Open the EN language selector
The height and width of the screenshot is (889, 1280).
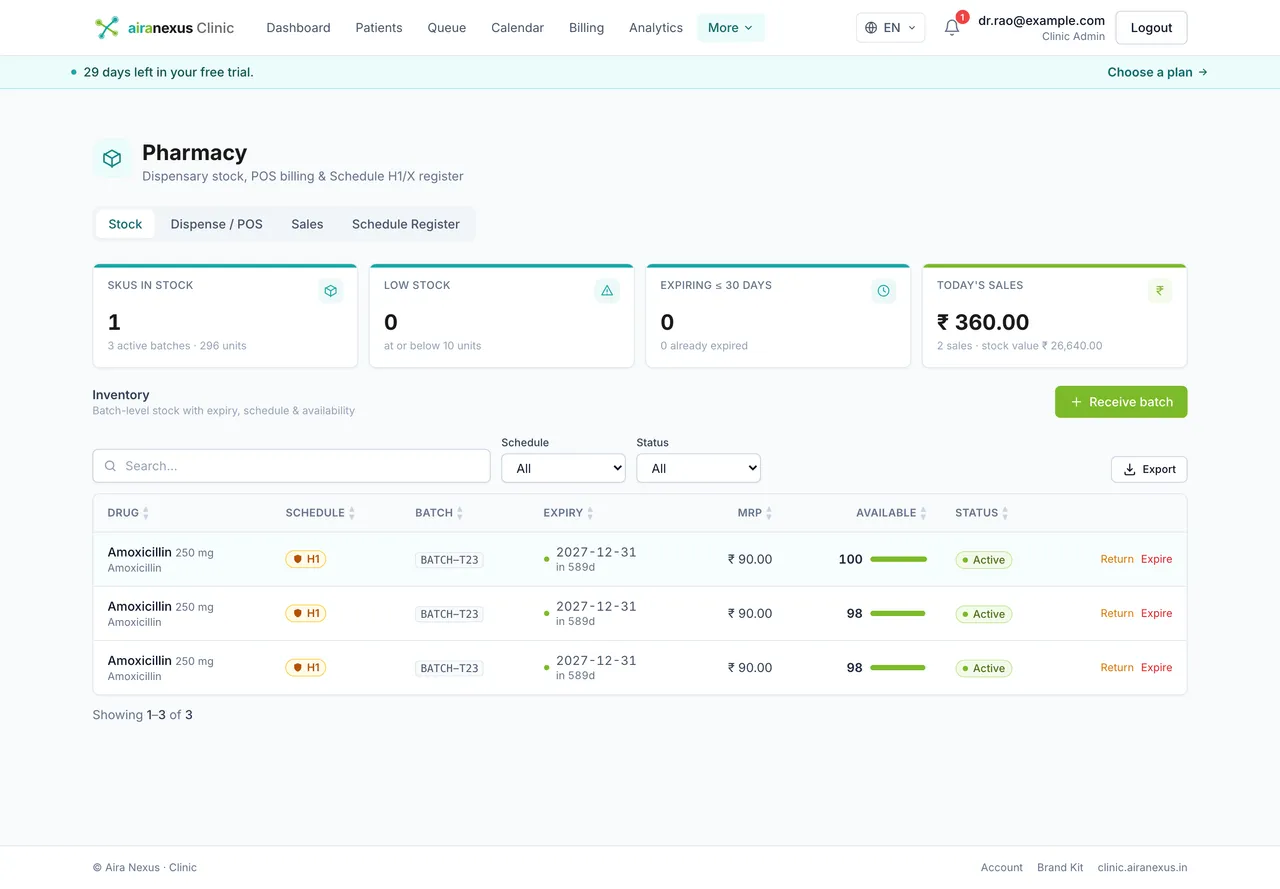[x=891, y=28]
